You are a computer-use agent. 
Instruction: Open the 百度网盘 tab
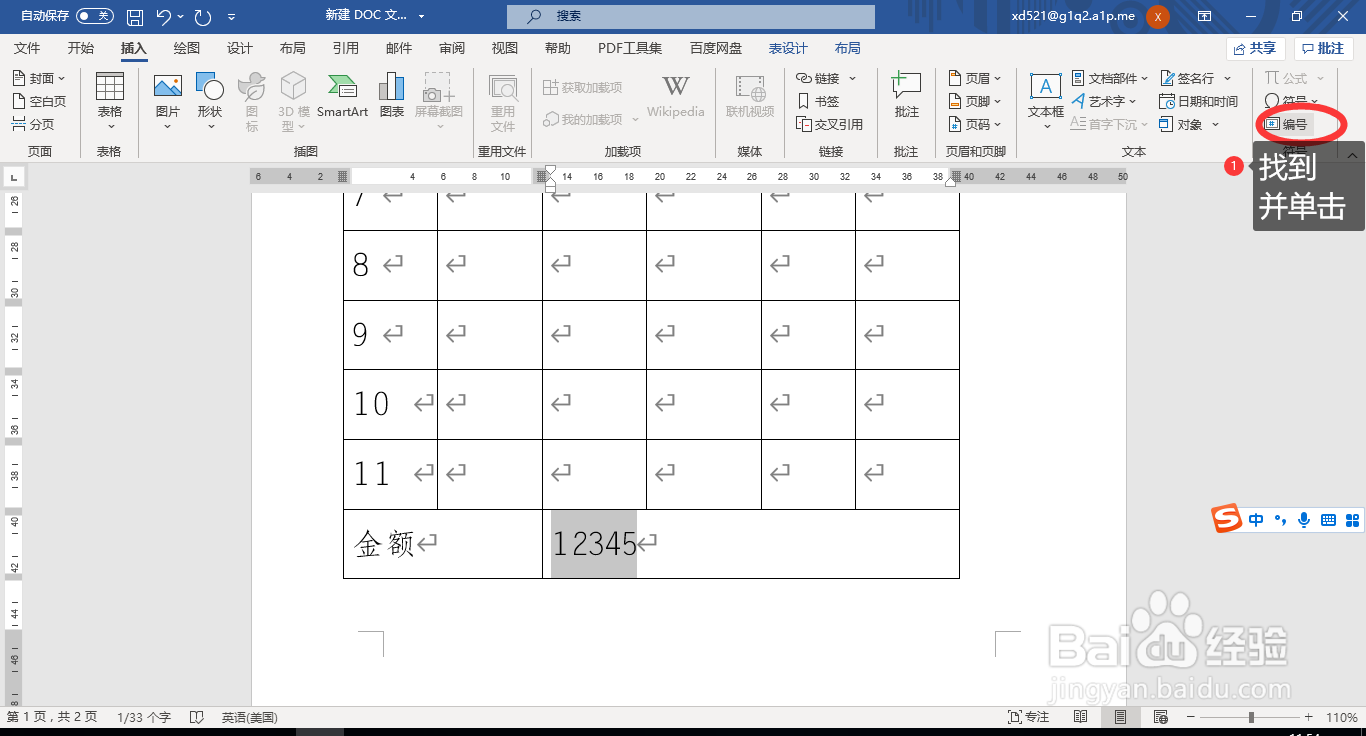[716, 48]
